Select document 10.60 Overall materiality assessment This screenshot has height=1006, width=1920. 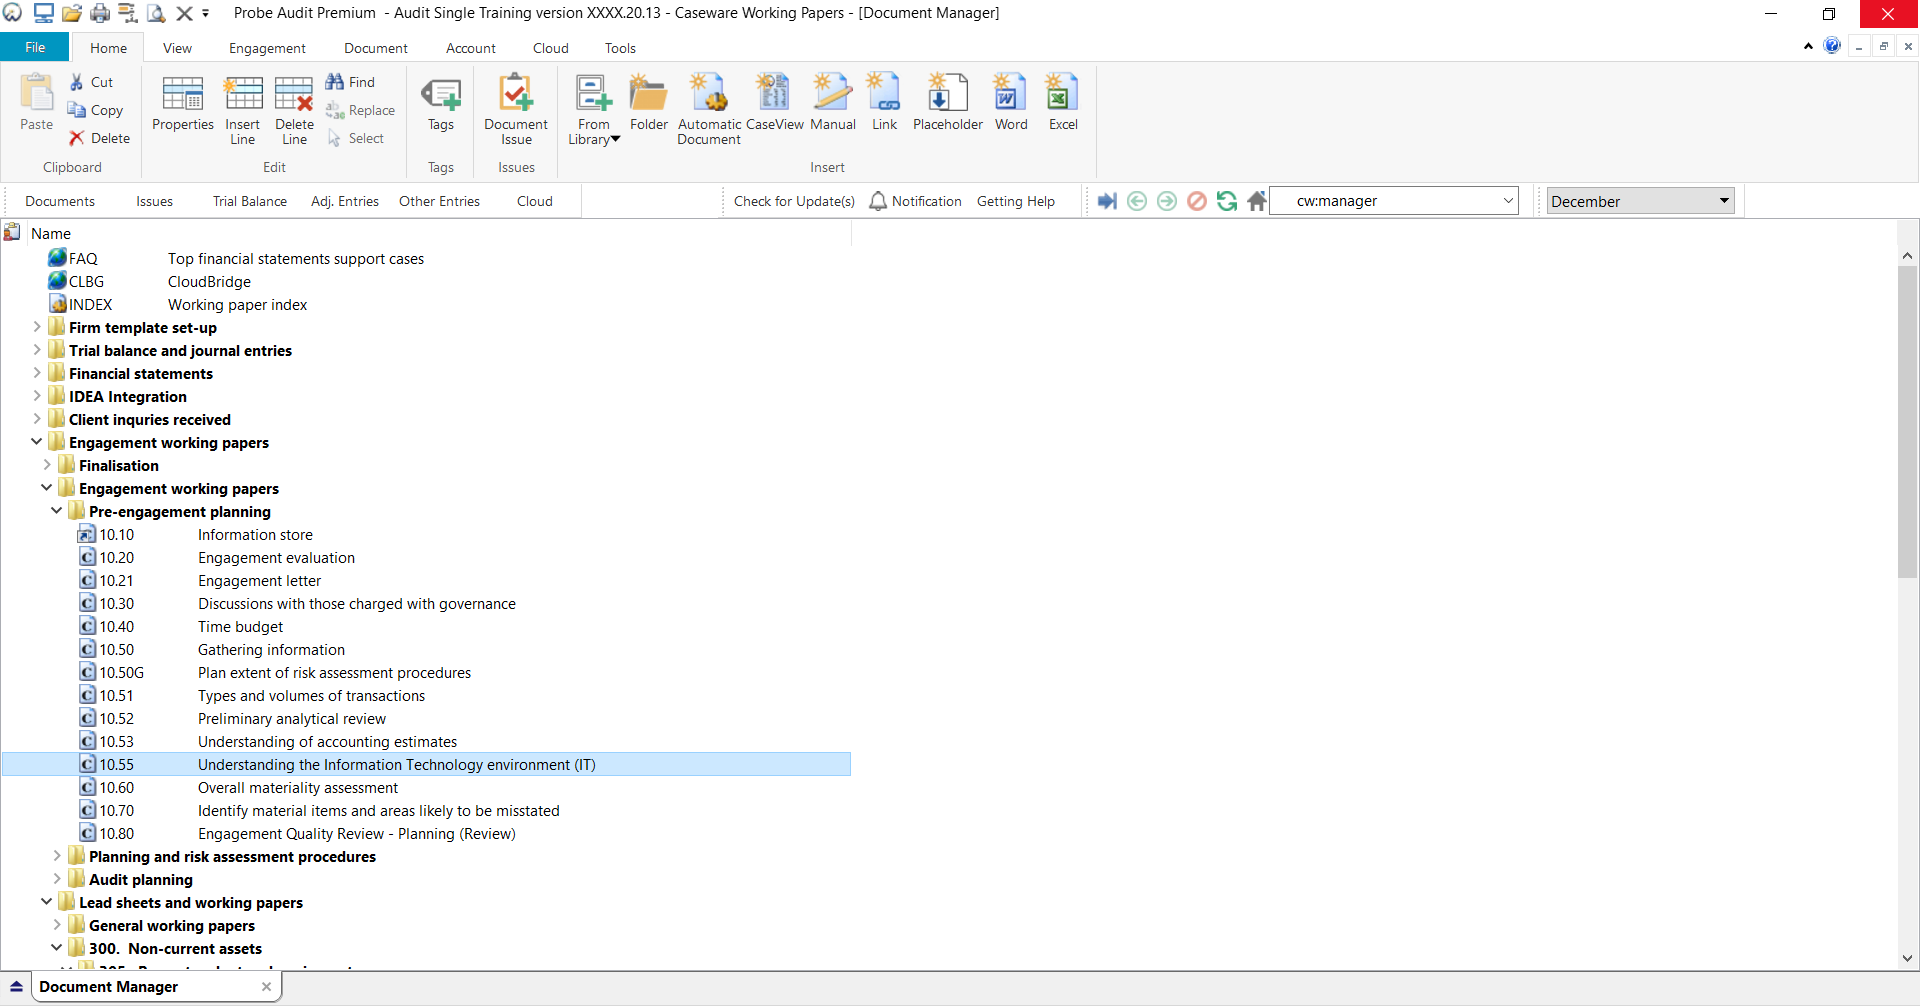tap(297, 788)
